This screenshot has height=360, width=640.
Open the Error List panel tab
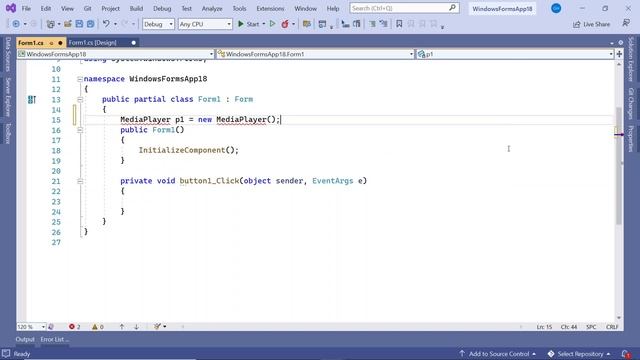[54, 339]
